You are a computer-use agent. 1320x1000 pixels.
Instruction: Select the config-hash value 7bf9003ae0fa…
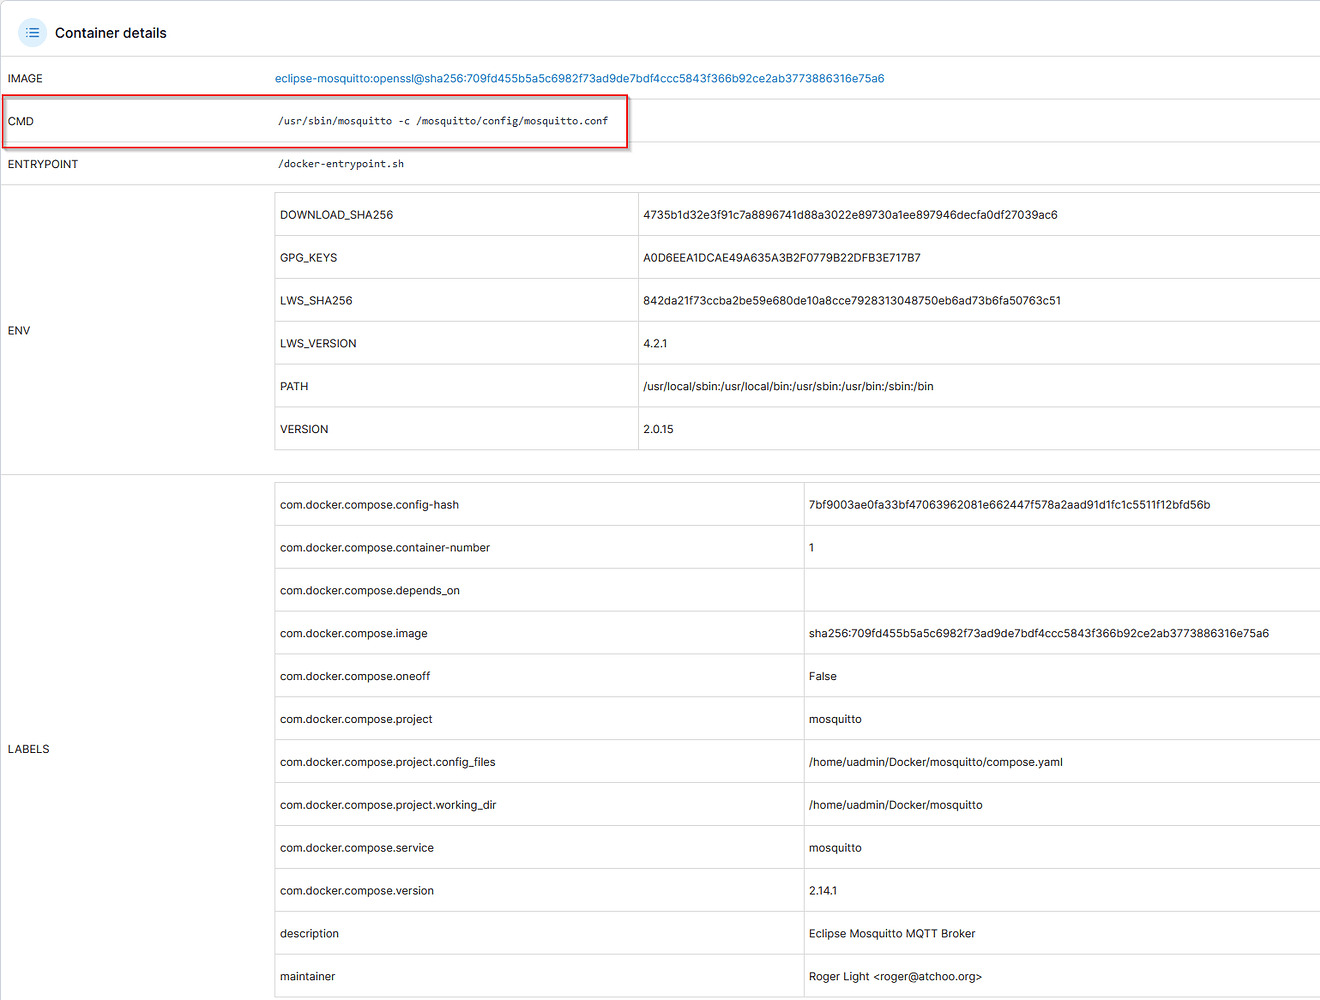point(1009,505)
